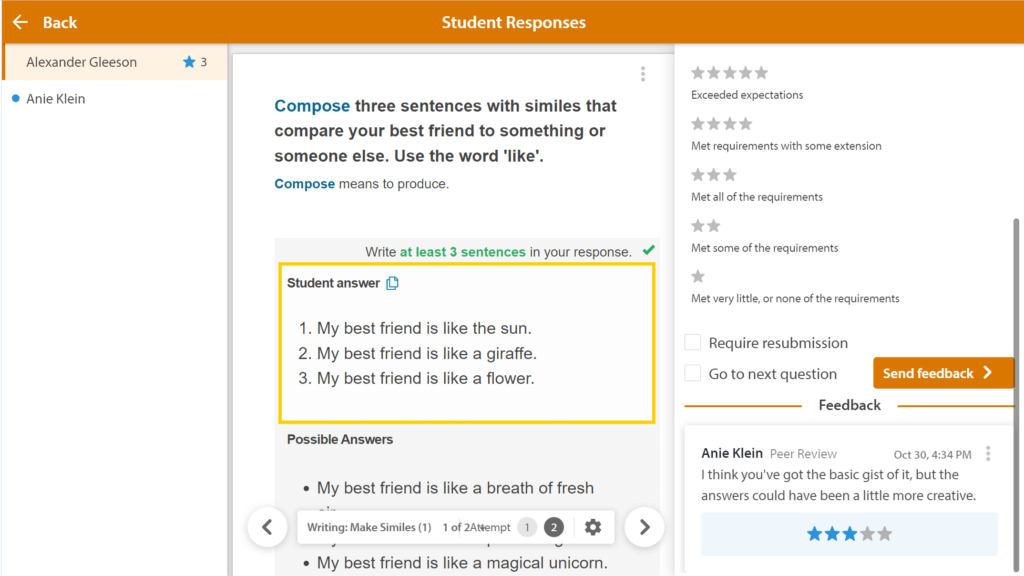1024x576 pixels.
Task: Copy the student answer with clipboard icon
Action: [x=392, y=283]
